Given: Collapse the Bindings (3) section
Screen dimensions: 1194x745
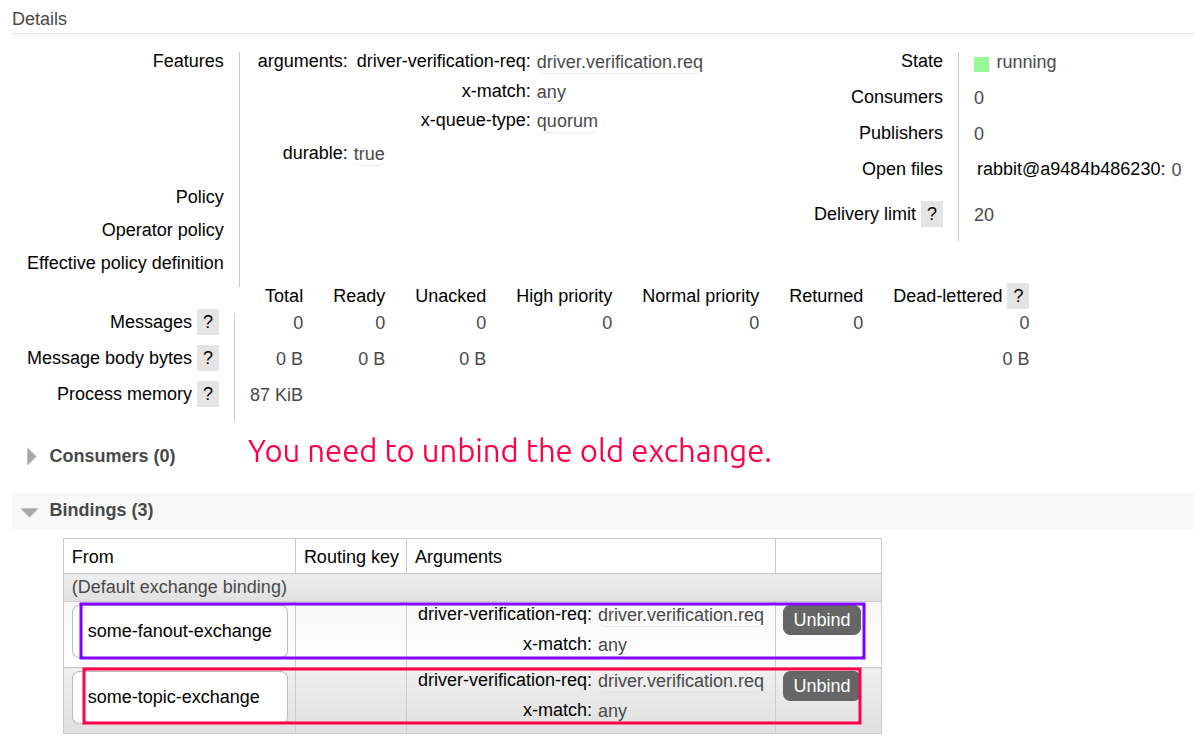Looking at the screenshot, I should [100, 510].
